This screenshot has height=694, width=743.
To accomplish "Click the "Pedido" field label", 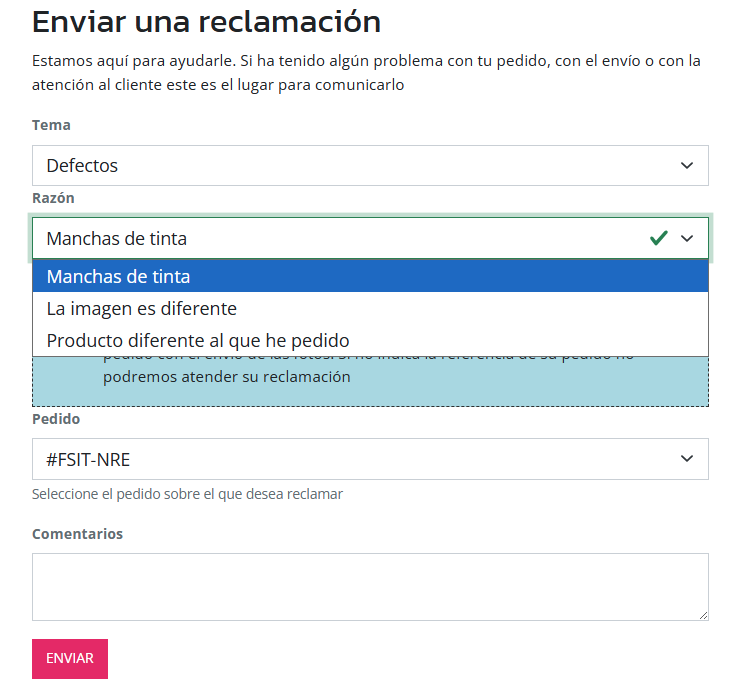I will [56, 419].
